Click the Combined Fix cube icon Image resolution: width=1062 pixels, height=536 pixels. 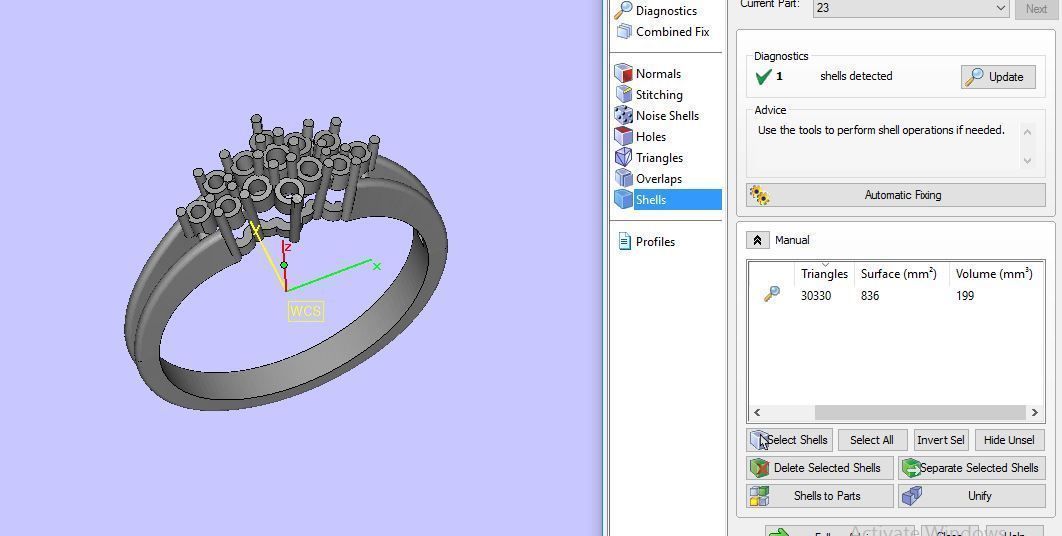coord(624,32)
